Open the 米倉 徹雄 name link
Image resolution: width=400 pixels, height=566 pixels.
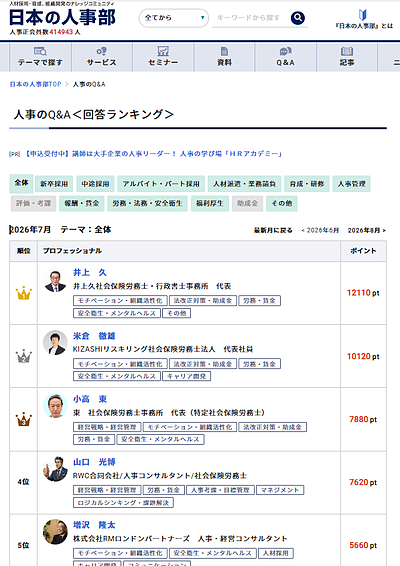click(x=94, y=336)
